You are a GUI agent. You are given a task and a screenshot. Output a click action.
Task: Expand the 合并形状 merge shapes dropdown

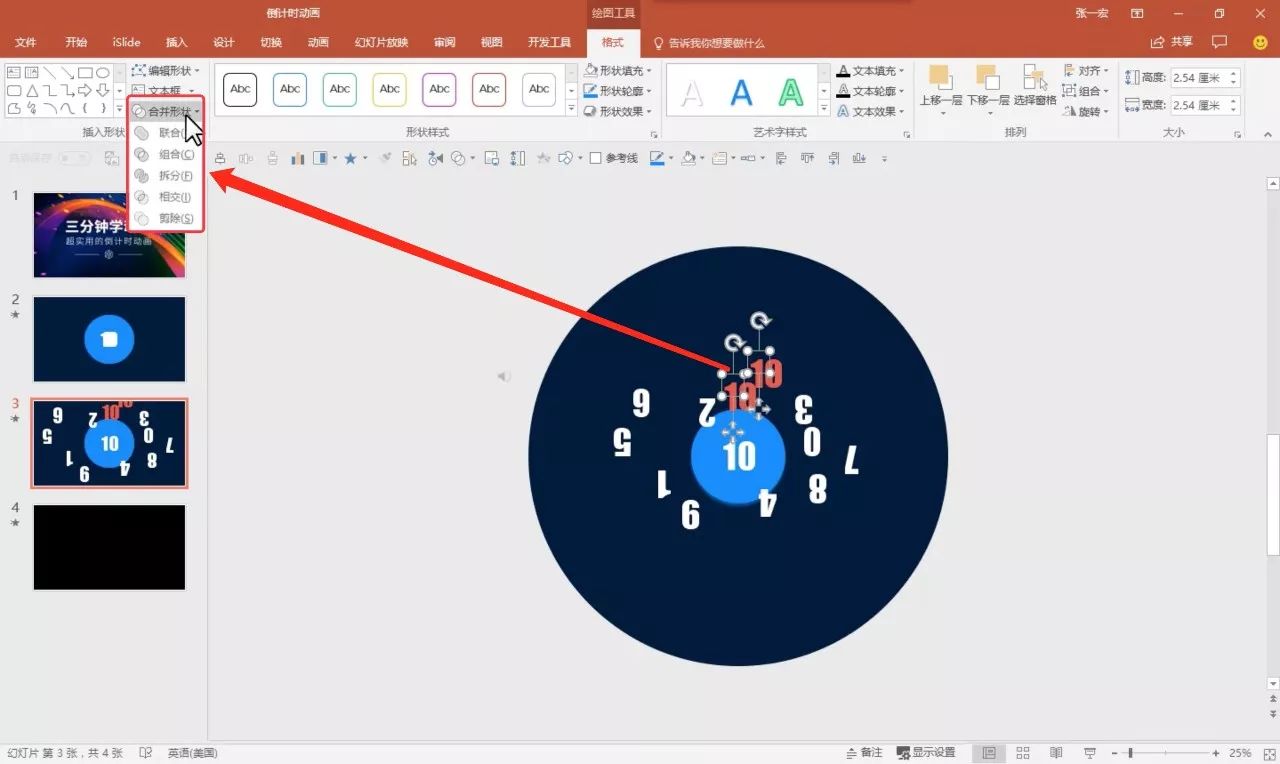point(166,111)
